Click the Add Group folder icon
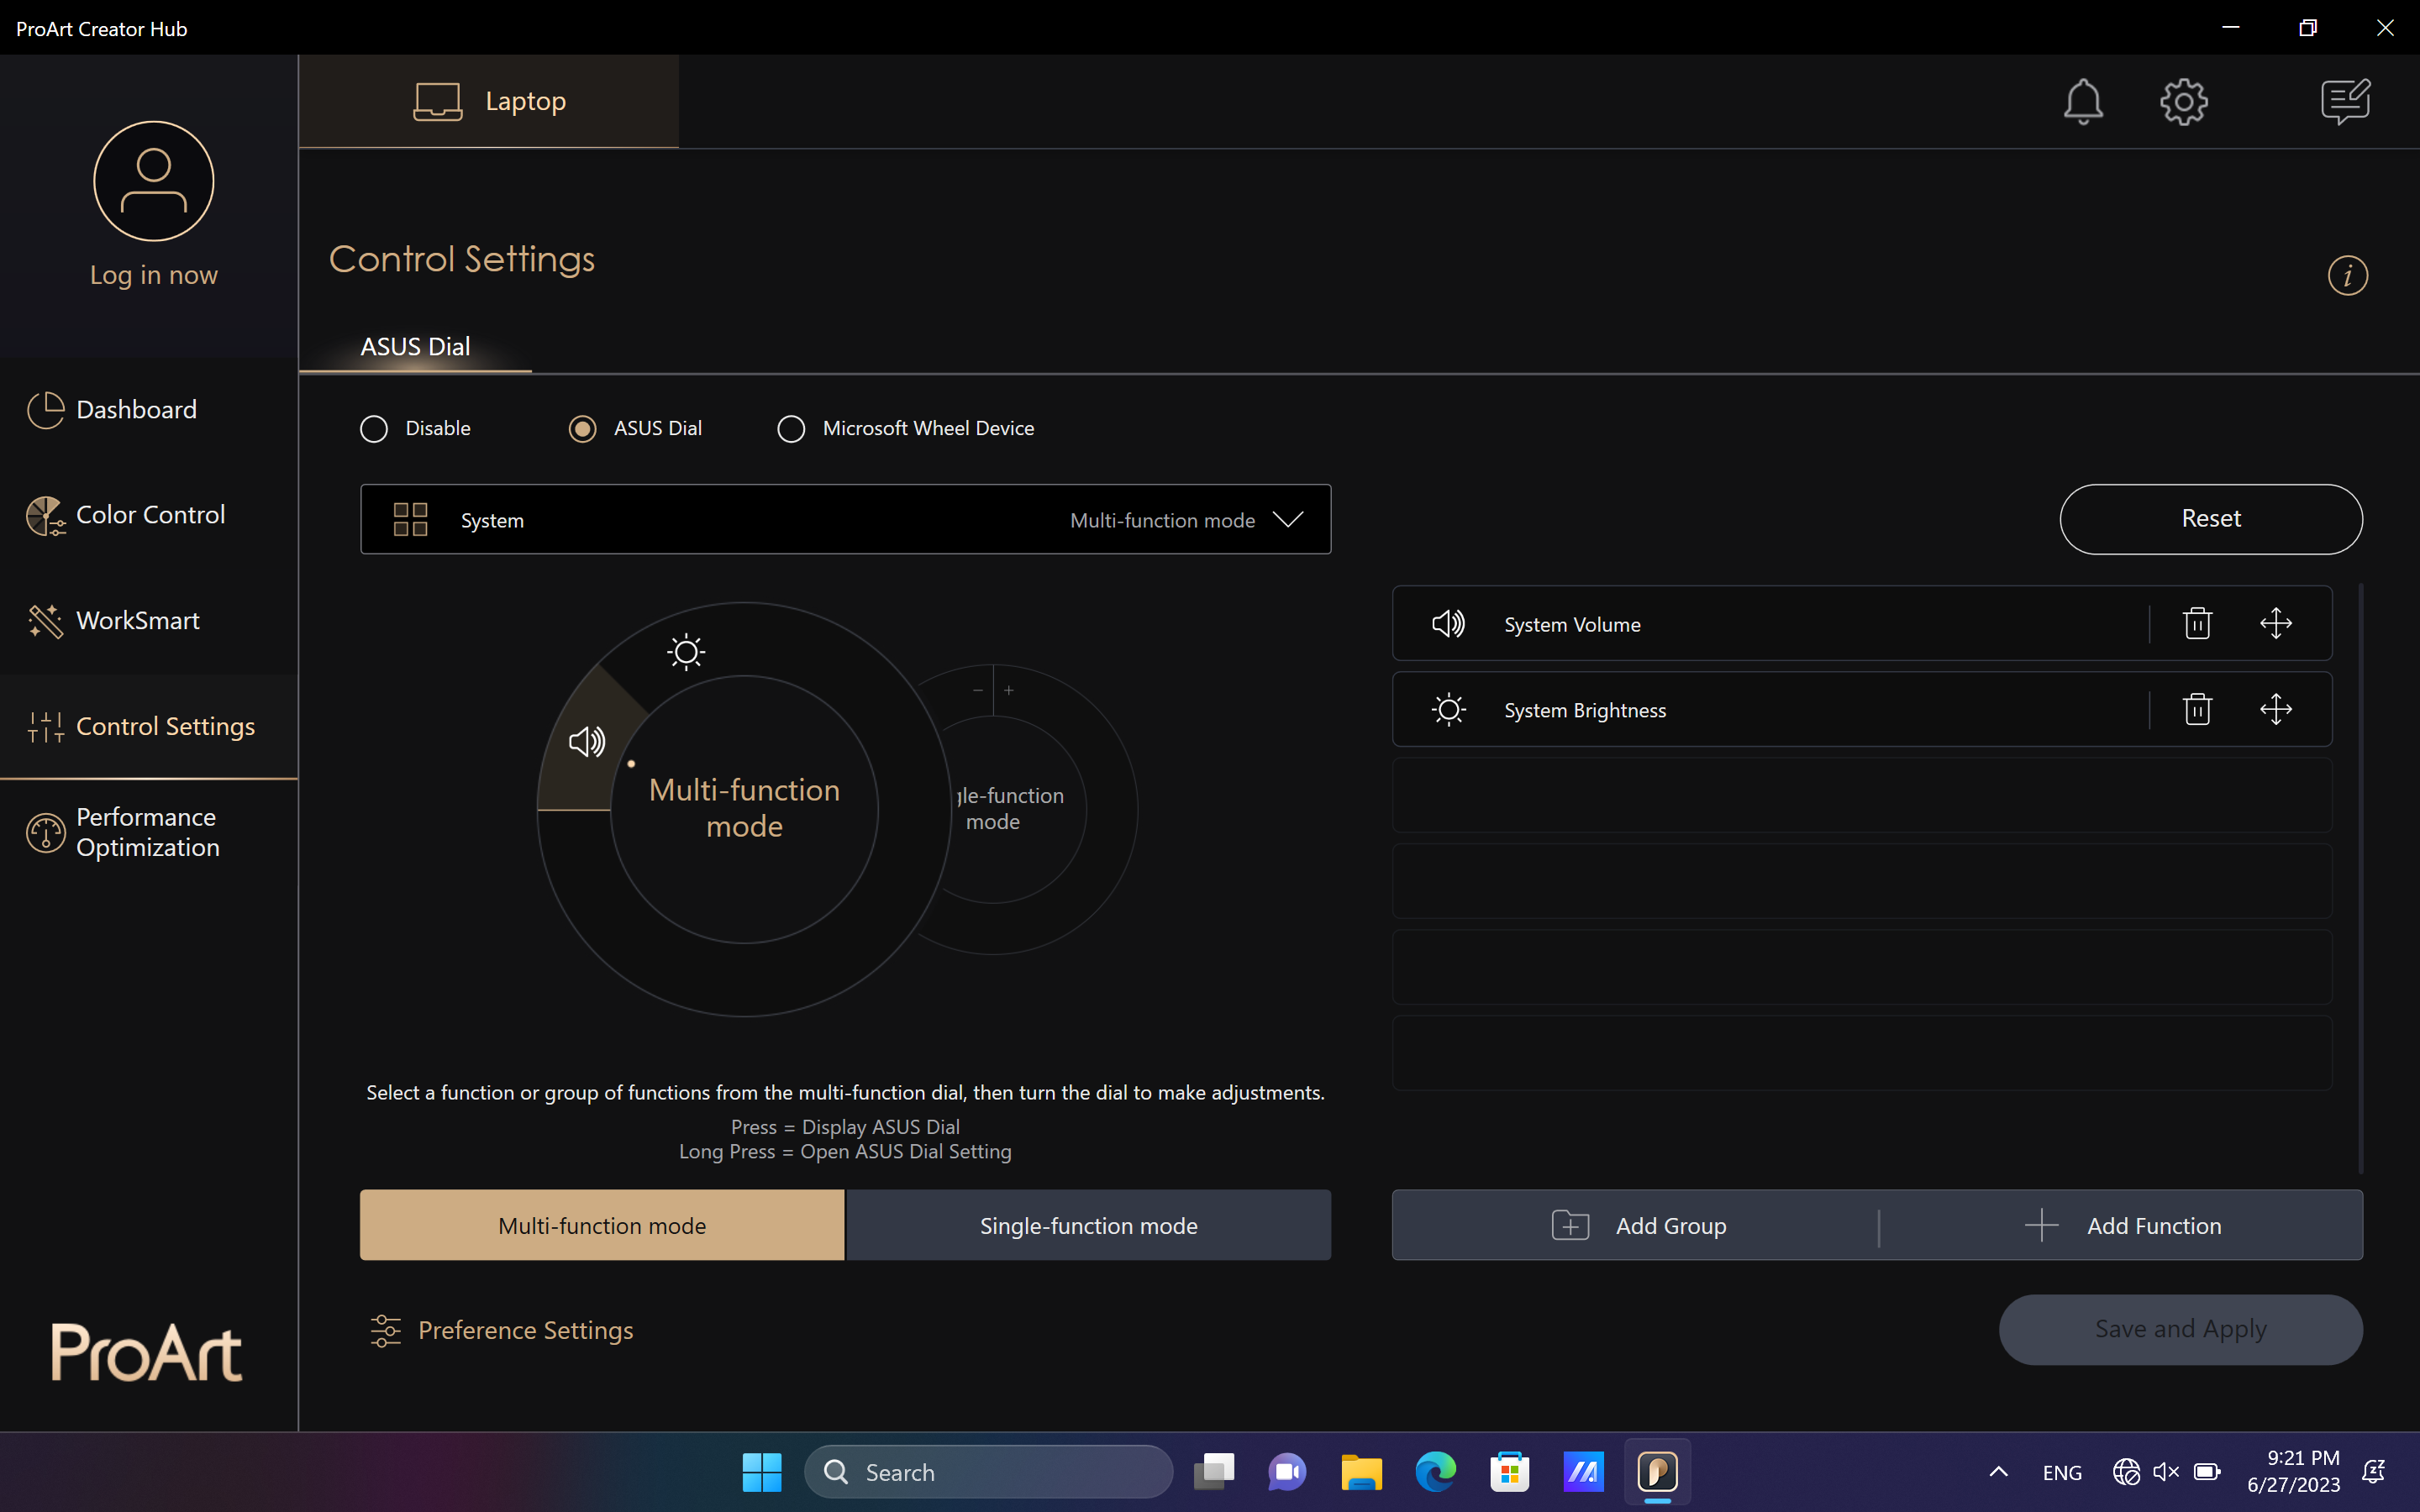Screen dimensions: 2420x1512 pos(1570,1225)
